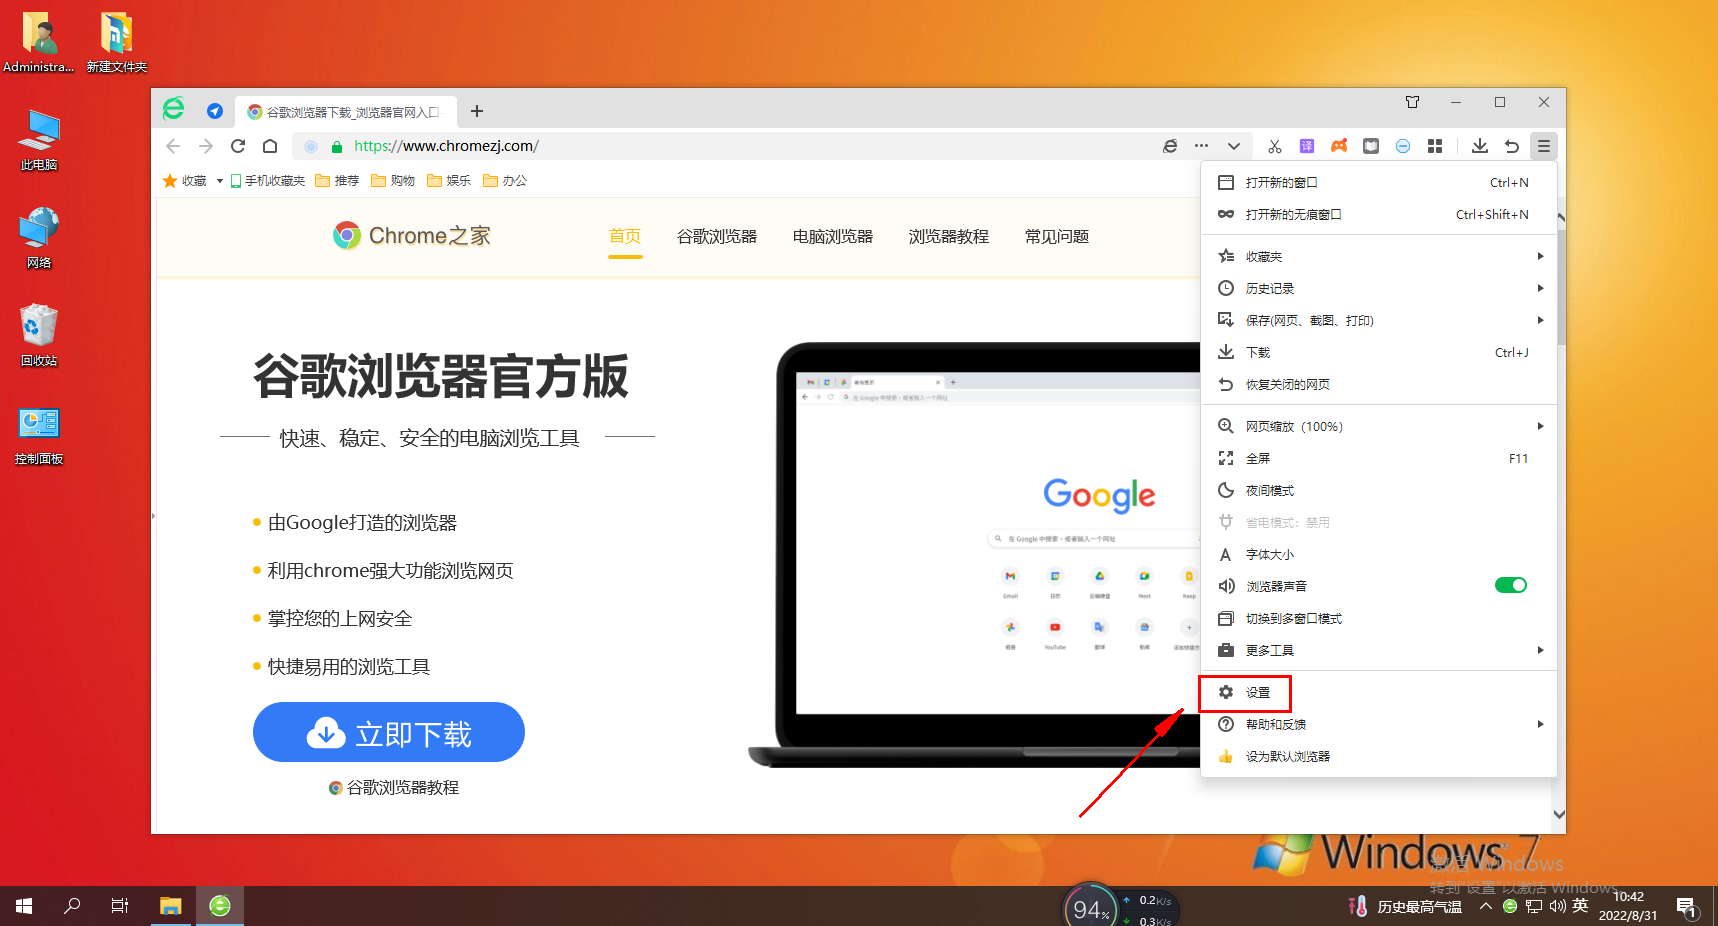This screenshot has height=926, width=1718.
Task: Click the restore closed pages icon
Action: (1512, 146)
